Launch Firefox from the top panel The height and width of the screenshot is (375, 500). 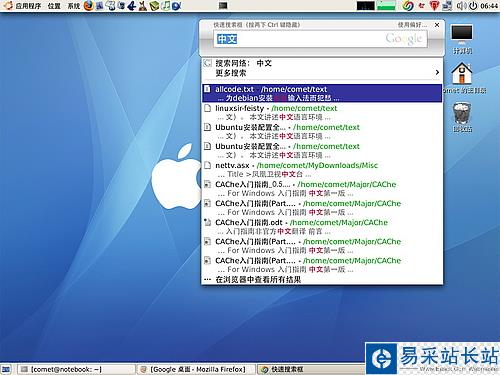coord(88,5)
